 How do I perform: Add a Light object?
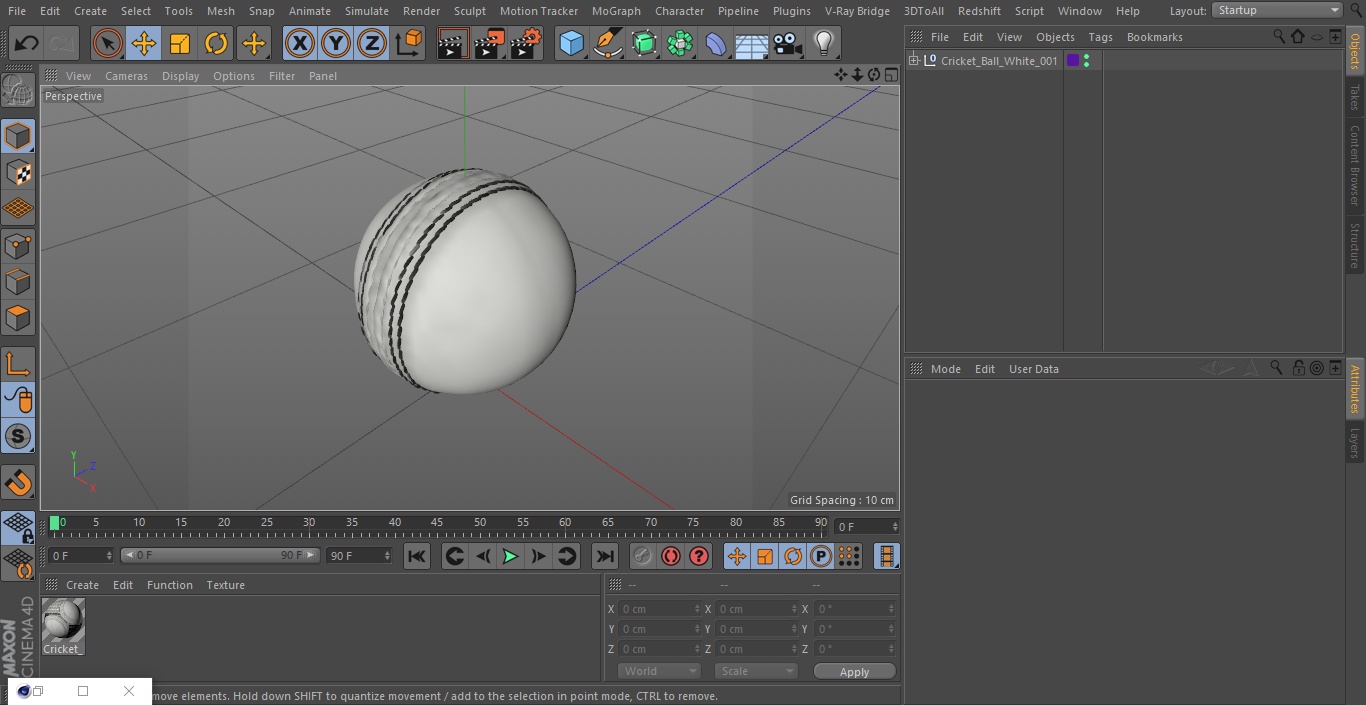(x=824, y=43)
